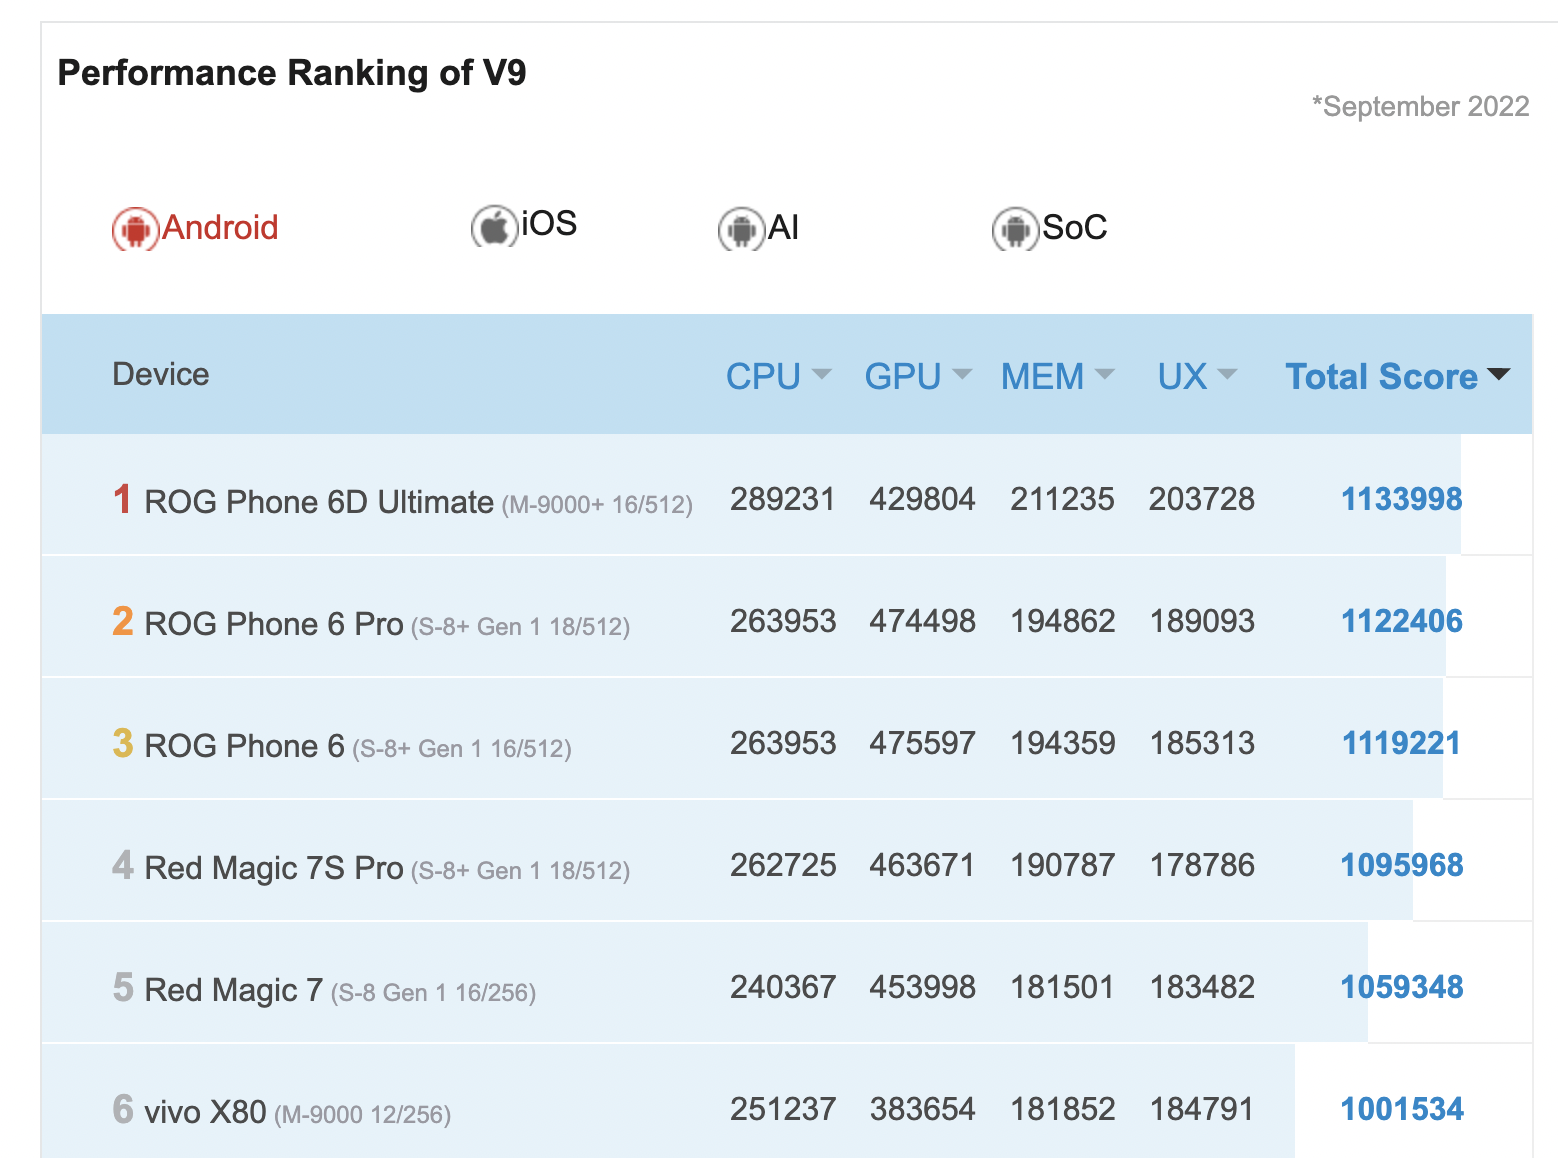1558x1158 pixels.
Task: Click the arrow next to MEM
Action: coord(1105,374)
